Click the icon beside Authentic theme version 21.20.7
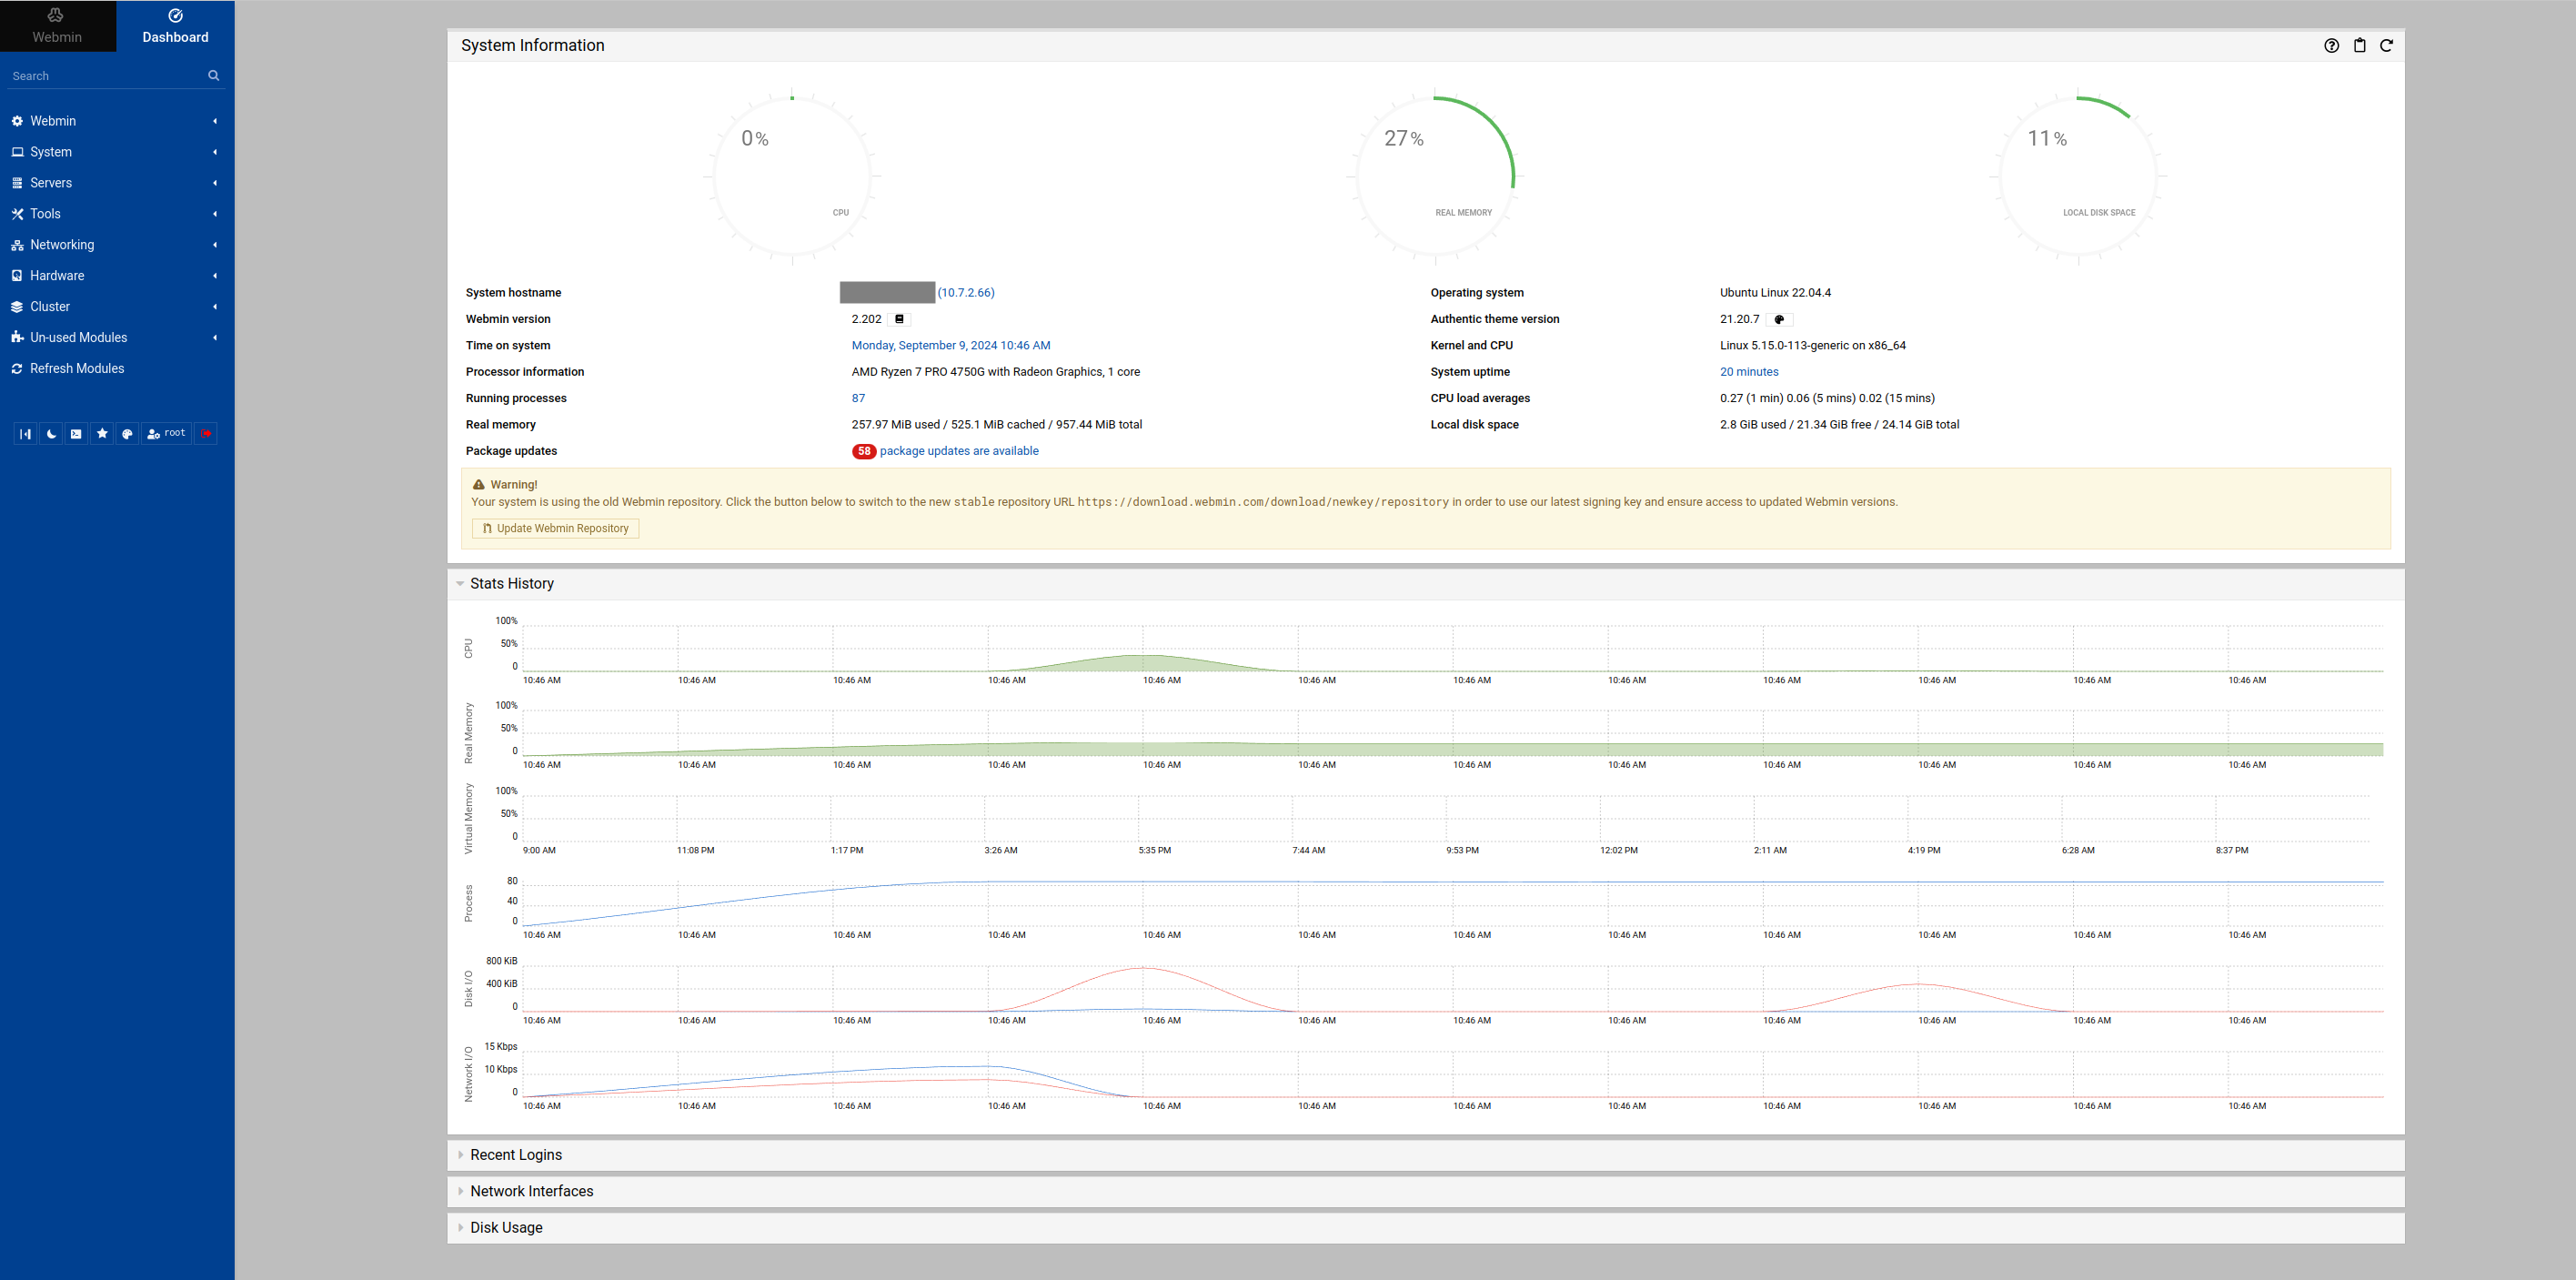The height and width of the screenshot is (1280, 2576). coord(1779,319)
